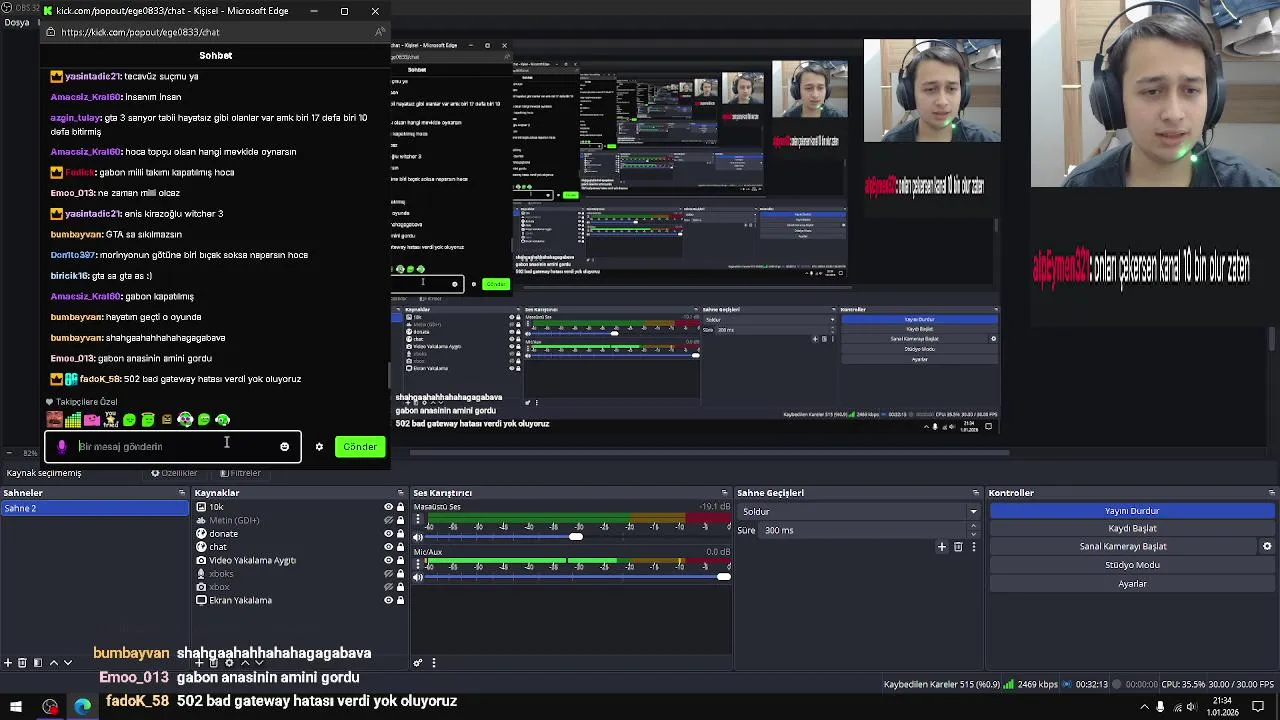
Task: Open virtual camera settings gear
Action: (1267, 546)
